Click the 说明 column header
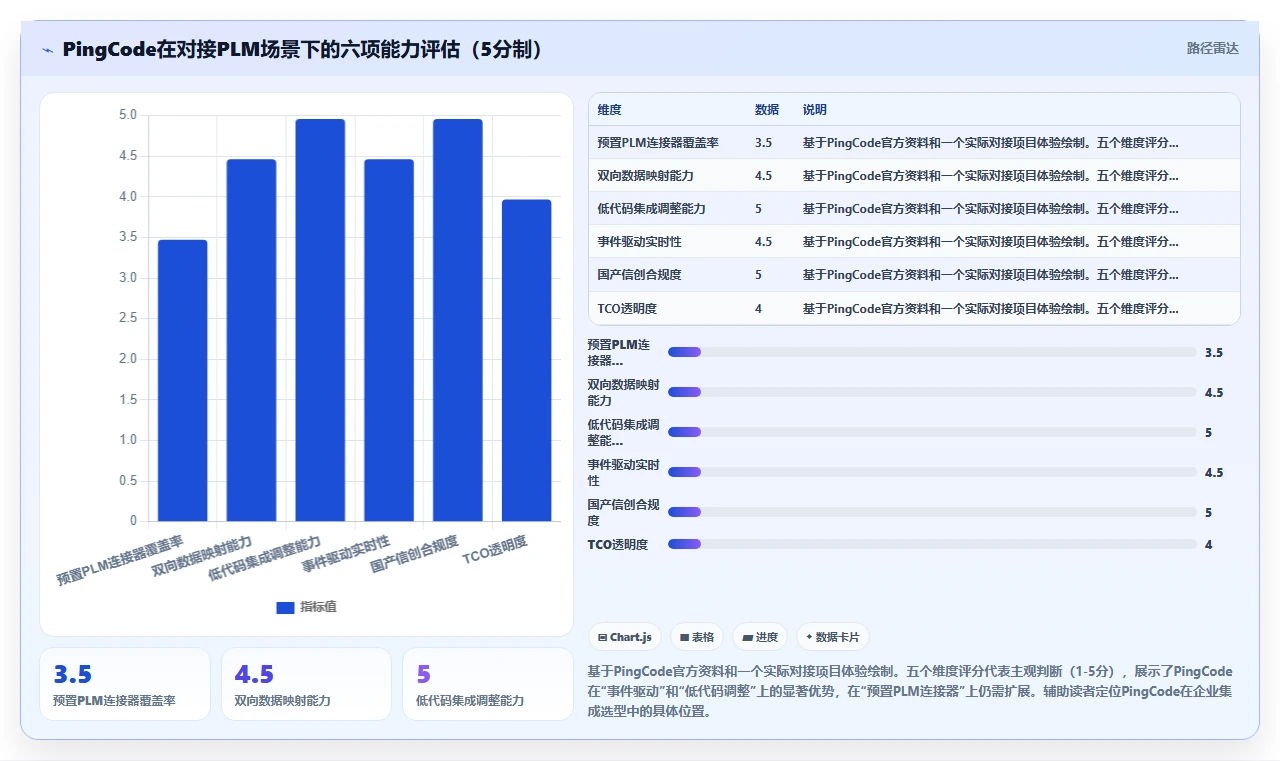The width and height of the screenshot is (1280, 761). (x=815, y=110)
